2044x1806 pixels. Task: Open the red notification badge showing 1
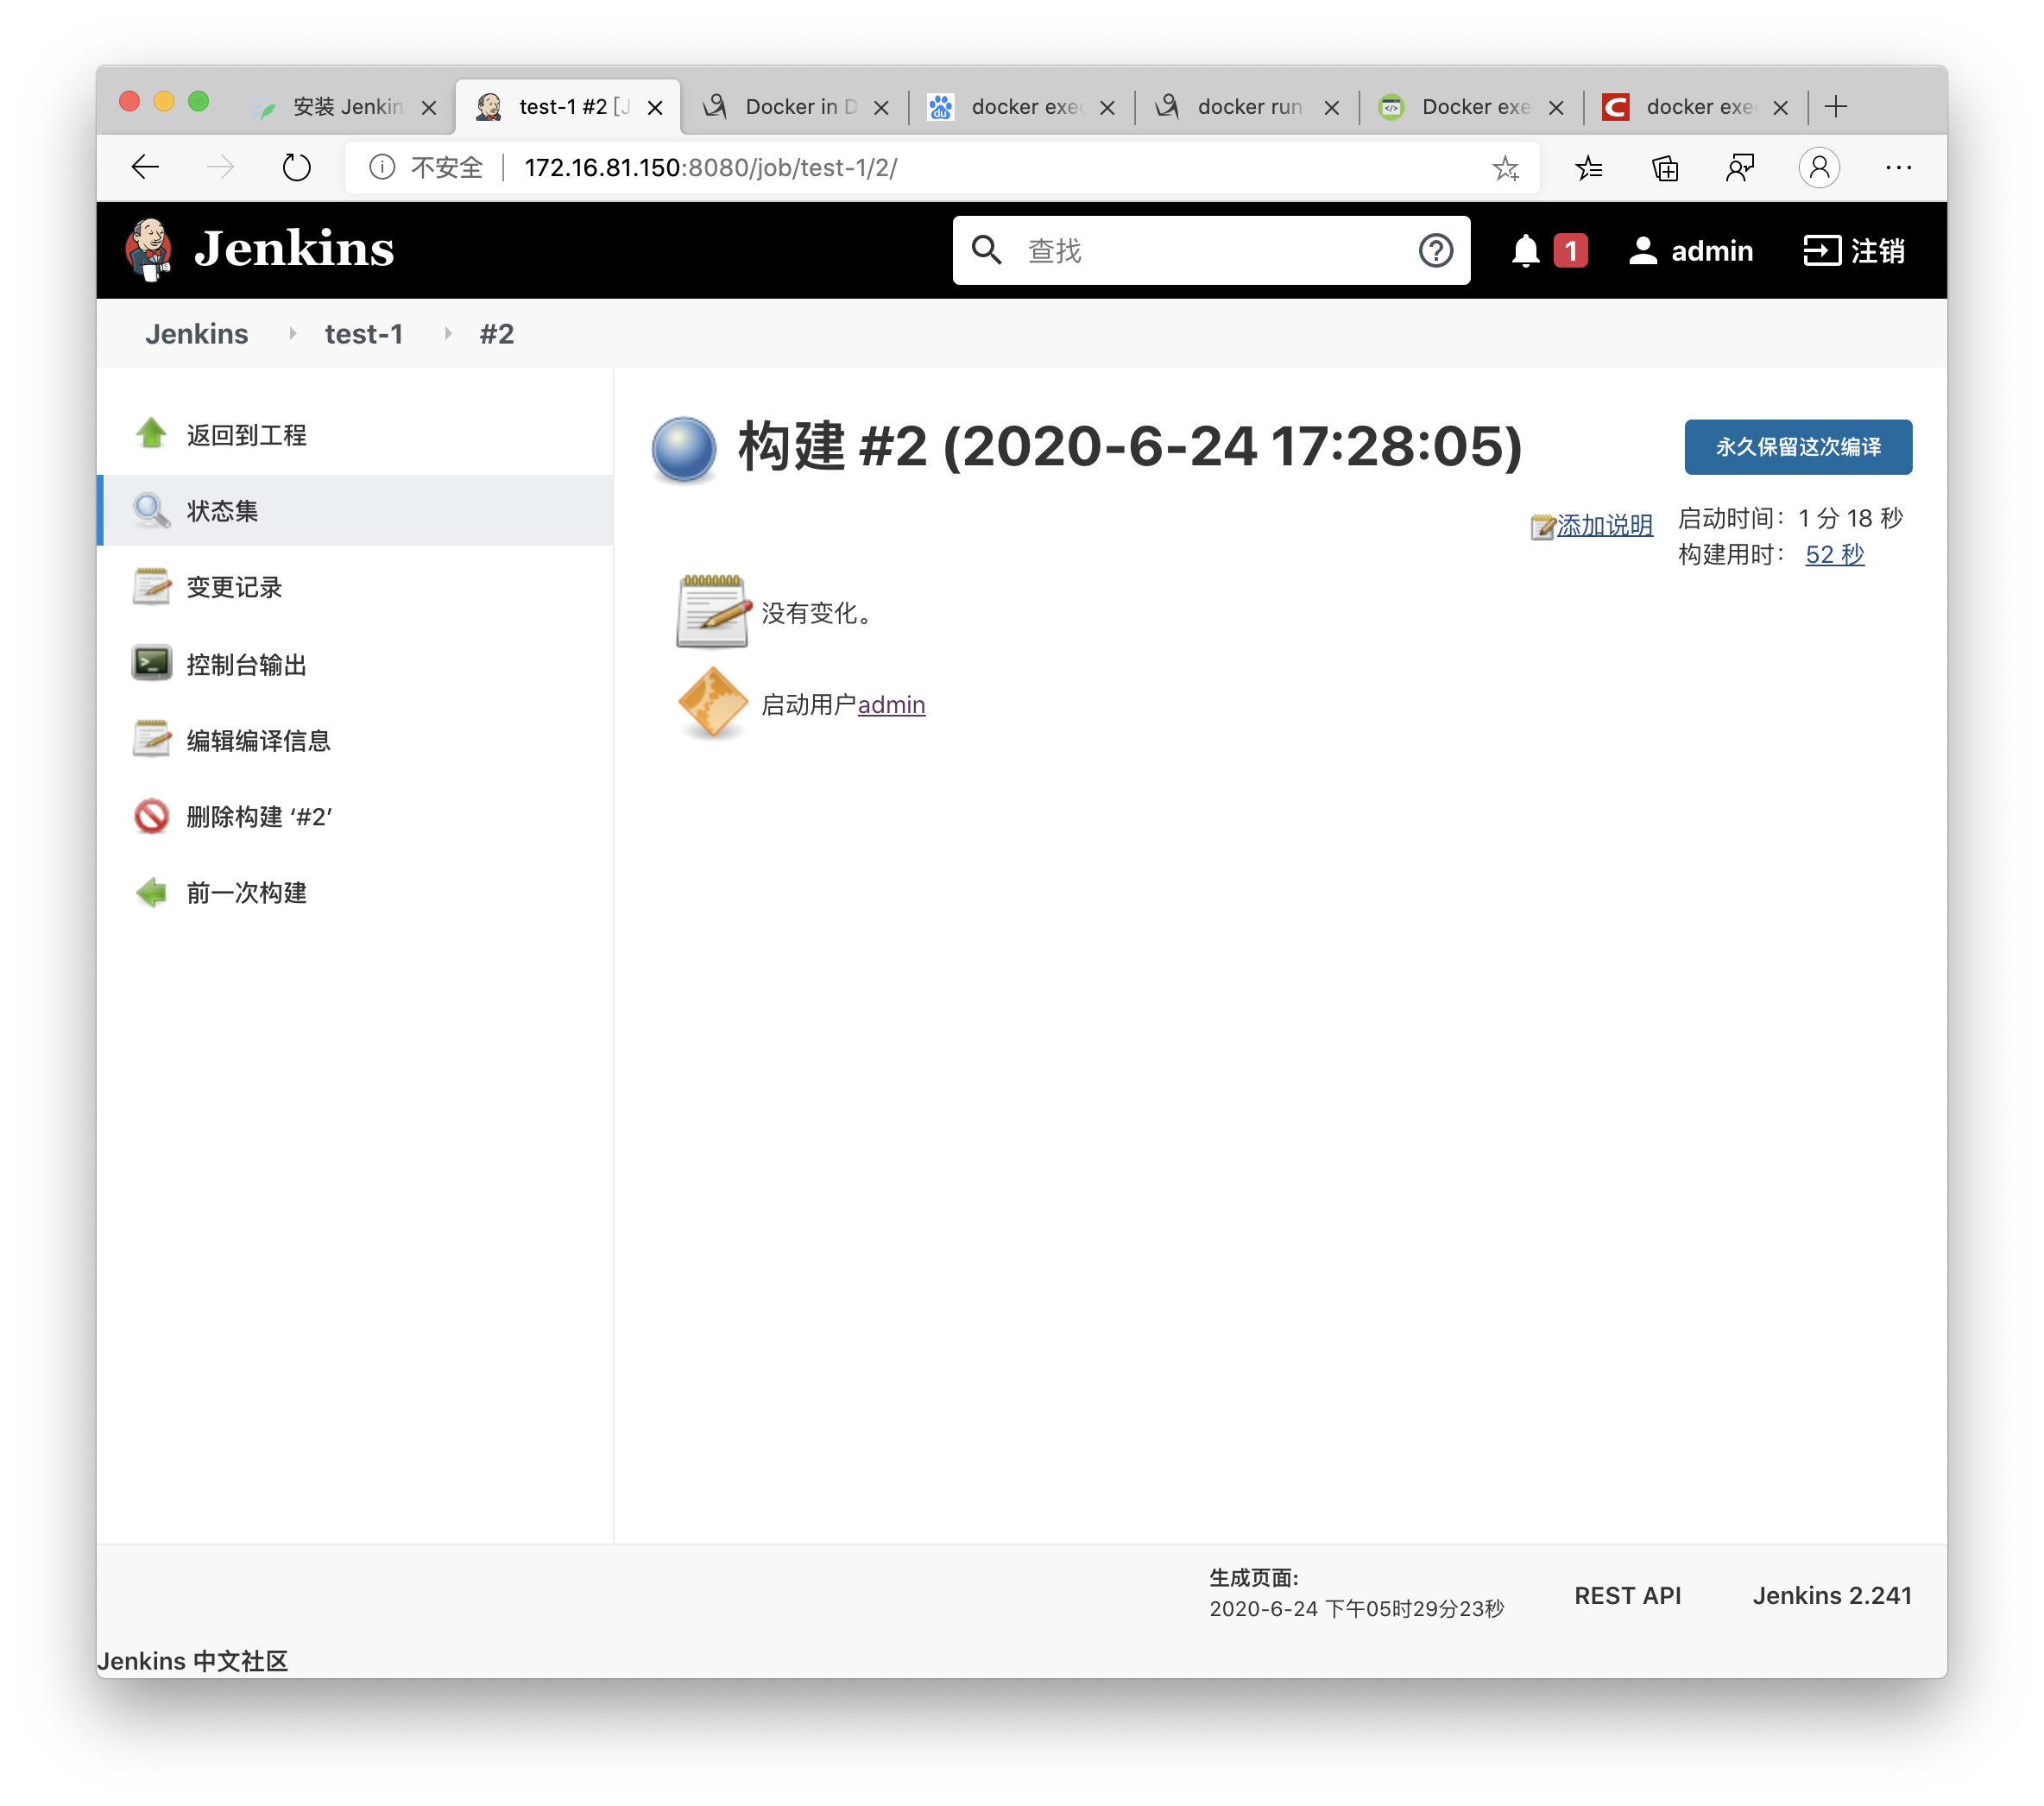click(1570, 250)
